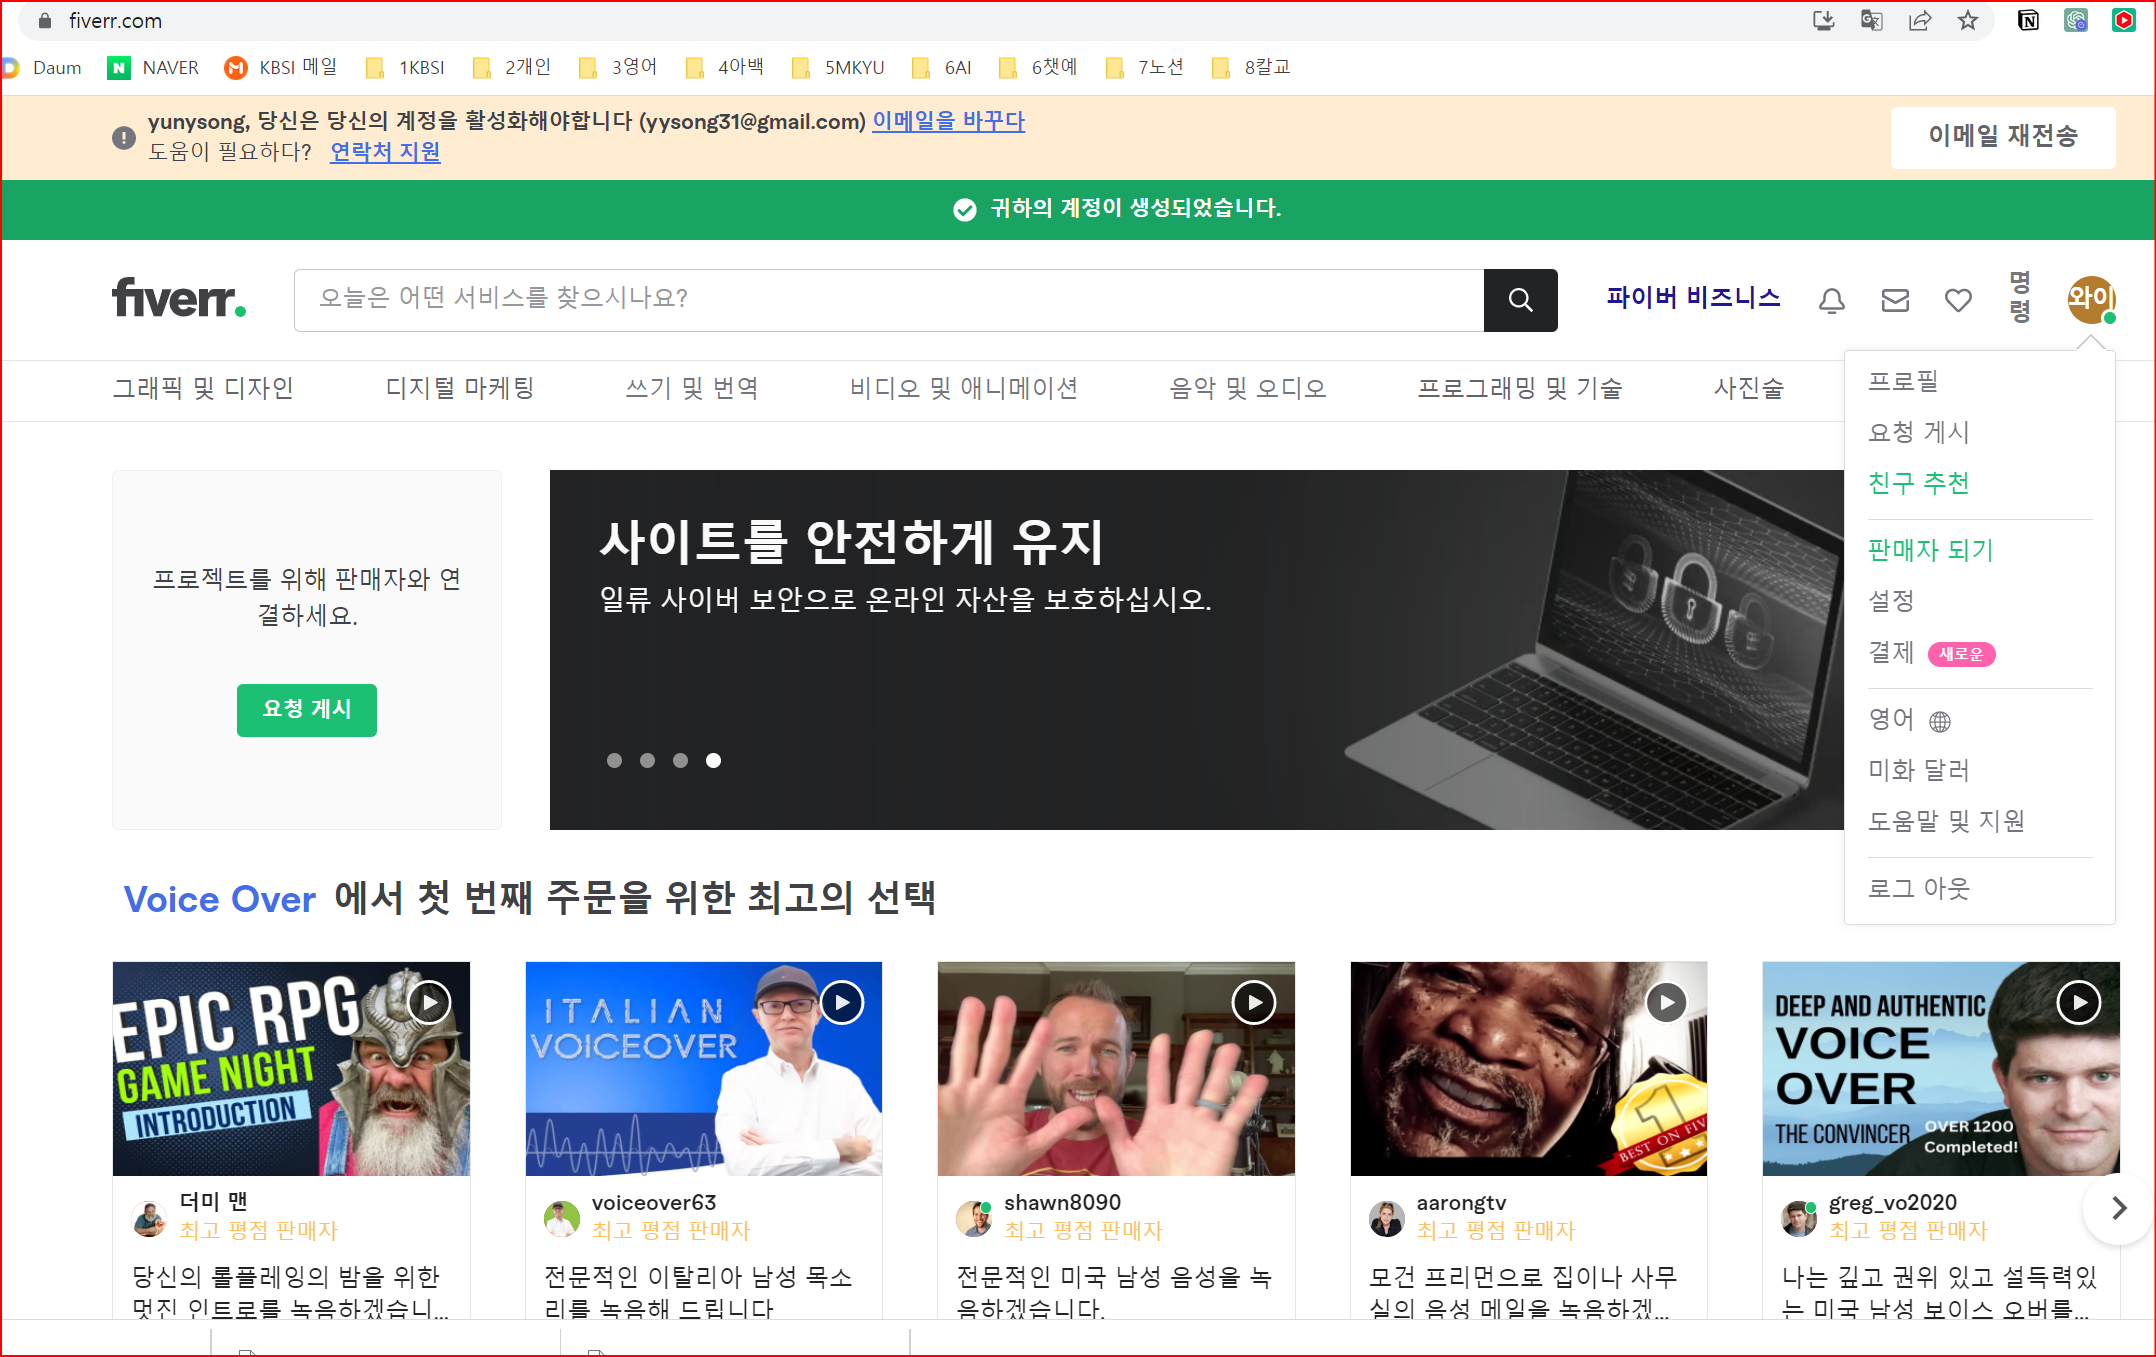Click the translate page icon

coord(1871,20)
